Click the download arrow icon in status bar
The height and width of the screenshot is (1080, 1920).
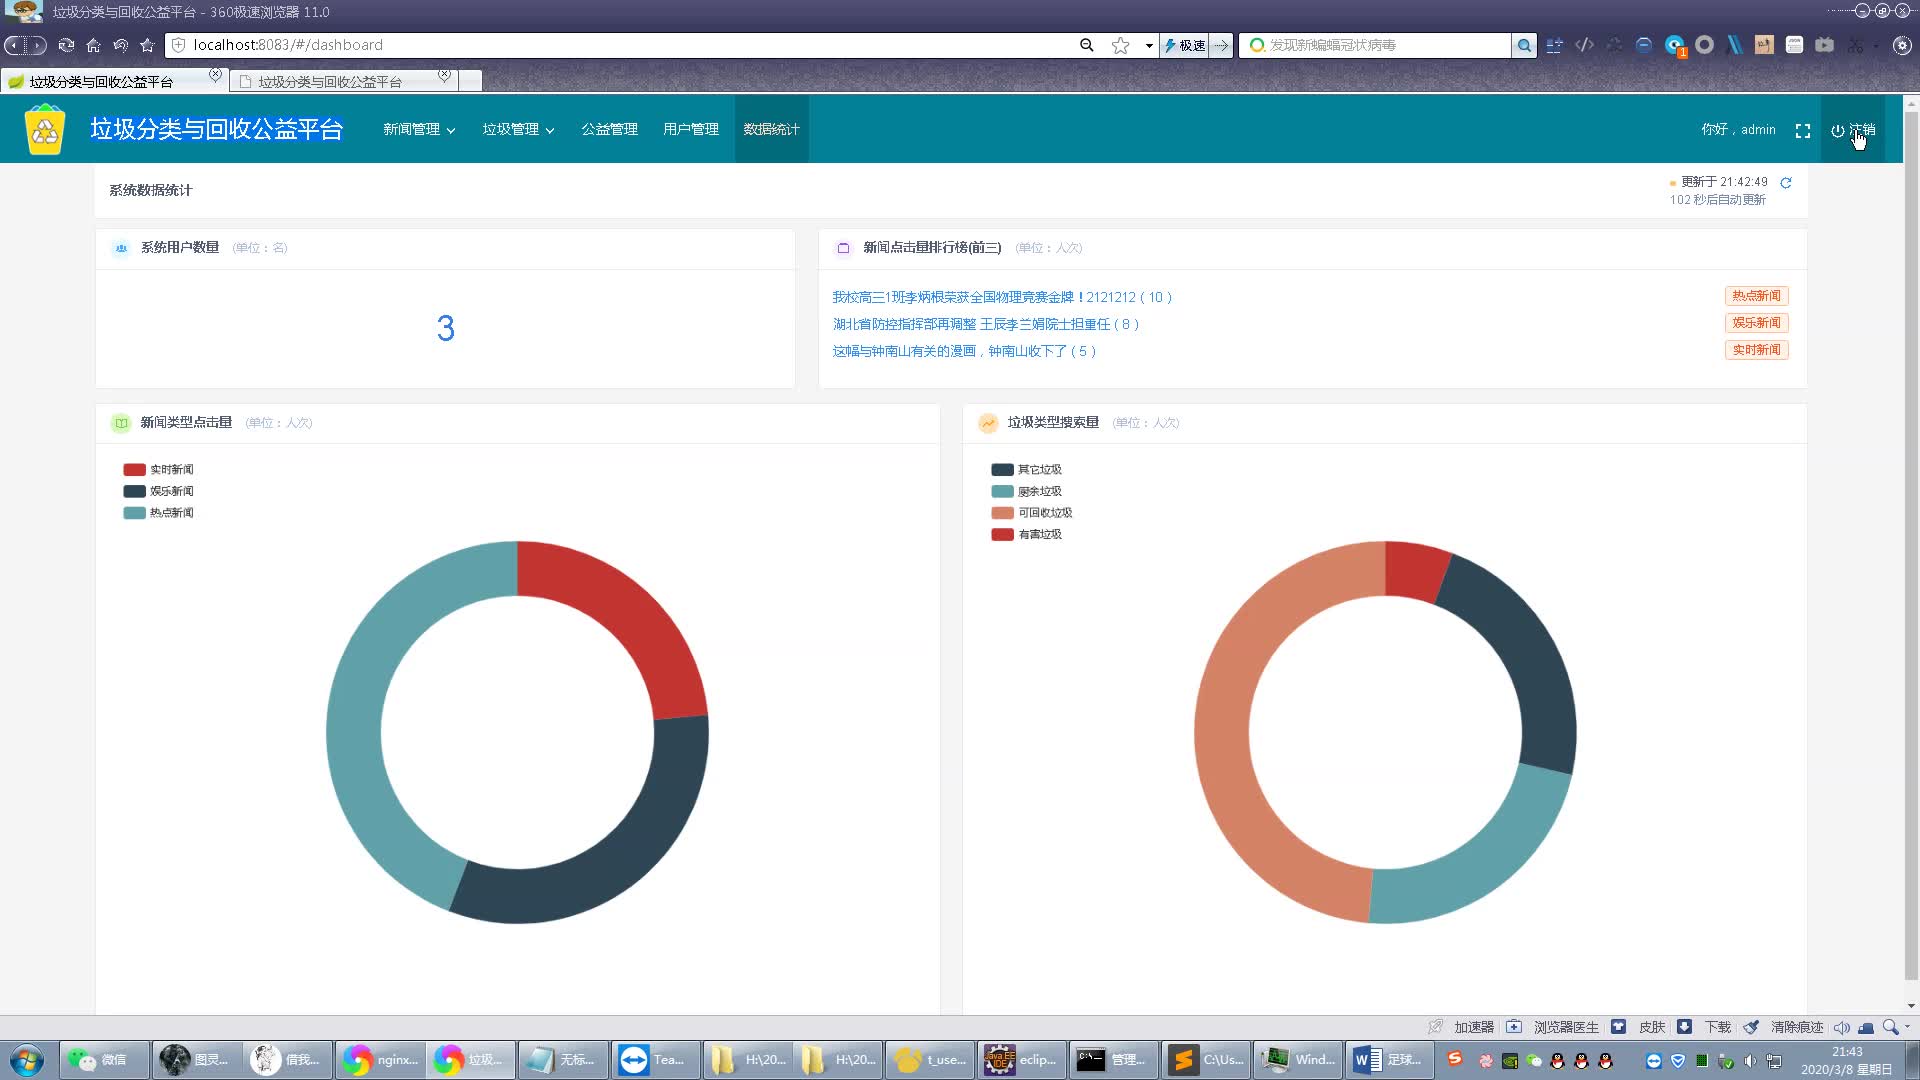[1684, 1027]
